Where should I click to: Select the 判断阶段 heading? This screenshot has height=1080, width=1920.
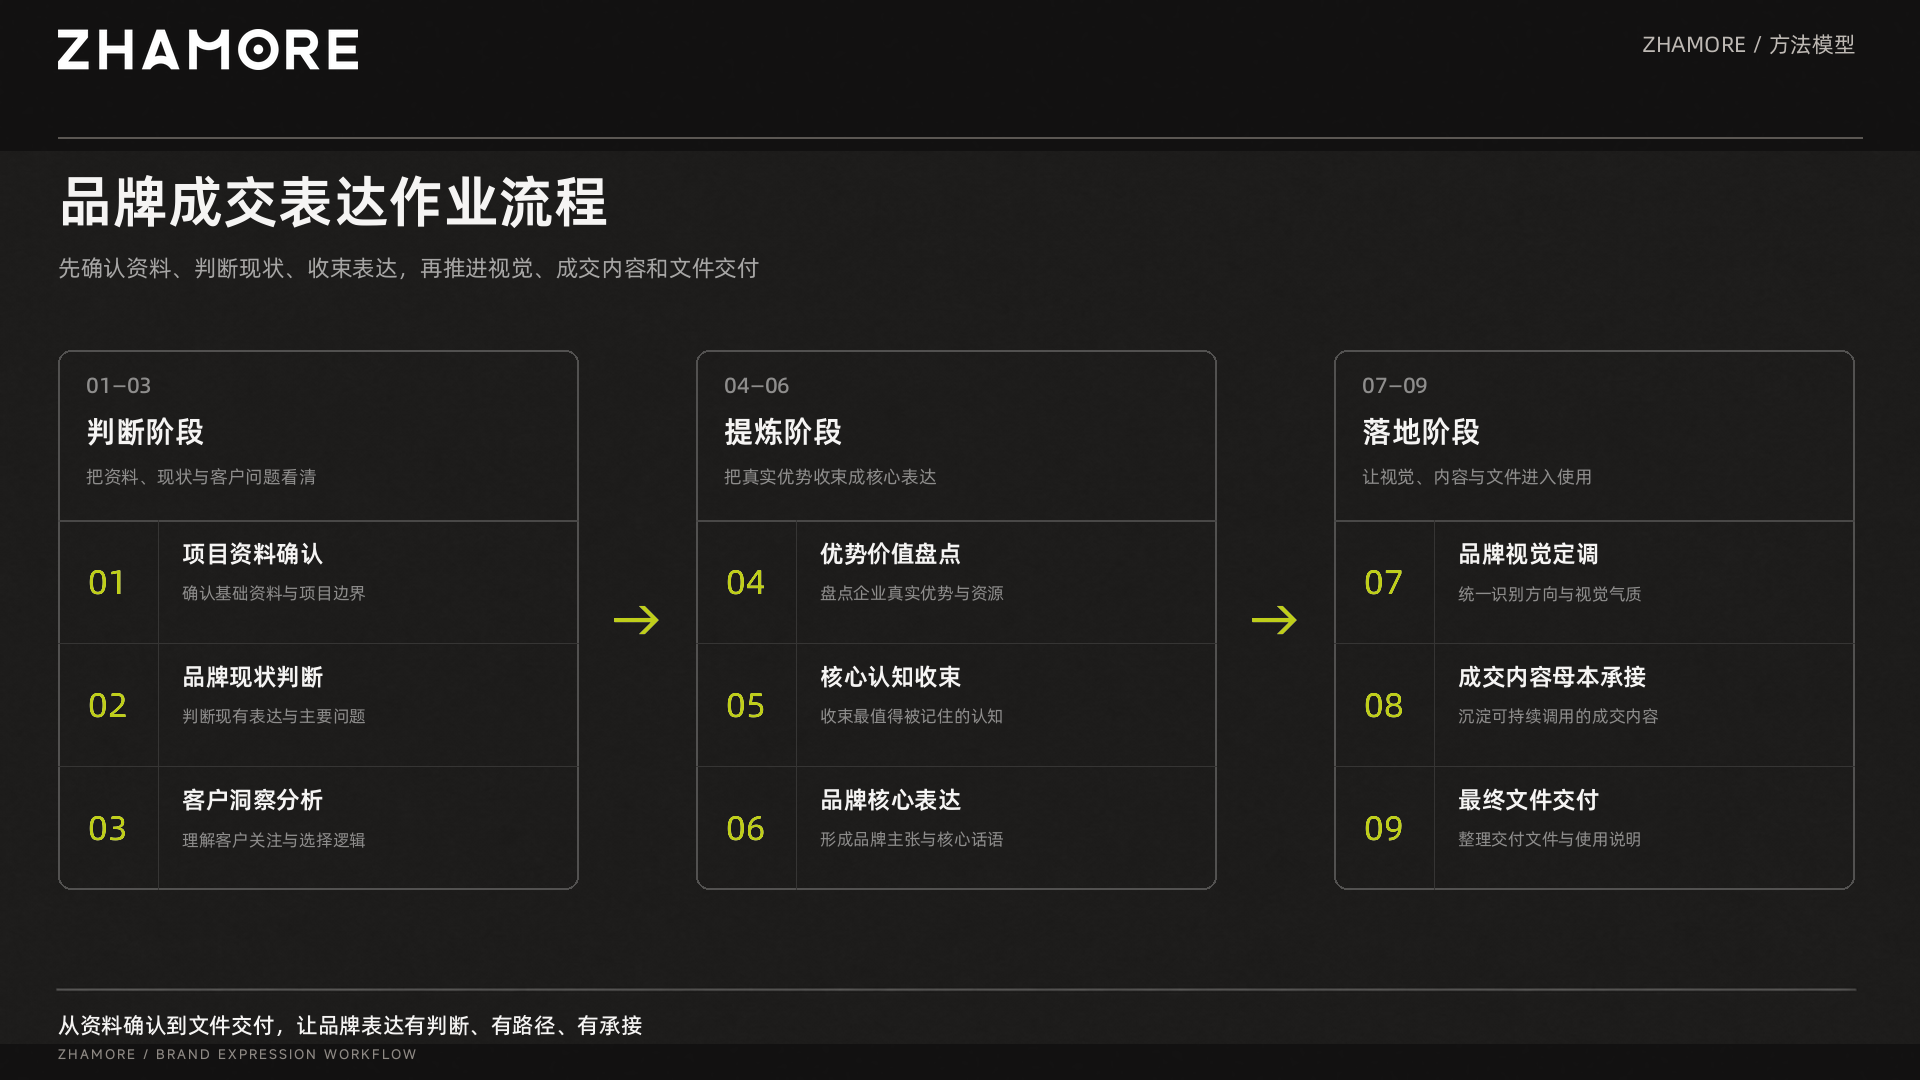pos(145,432)
